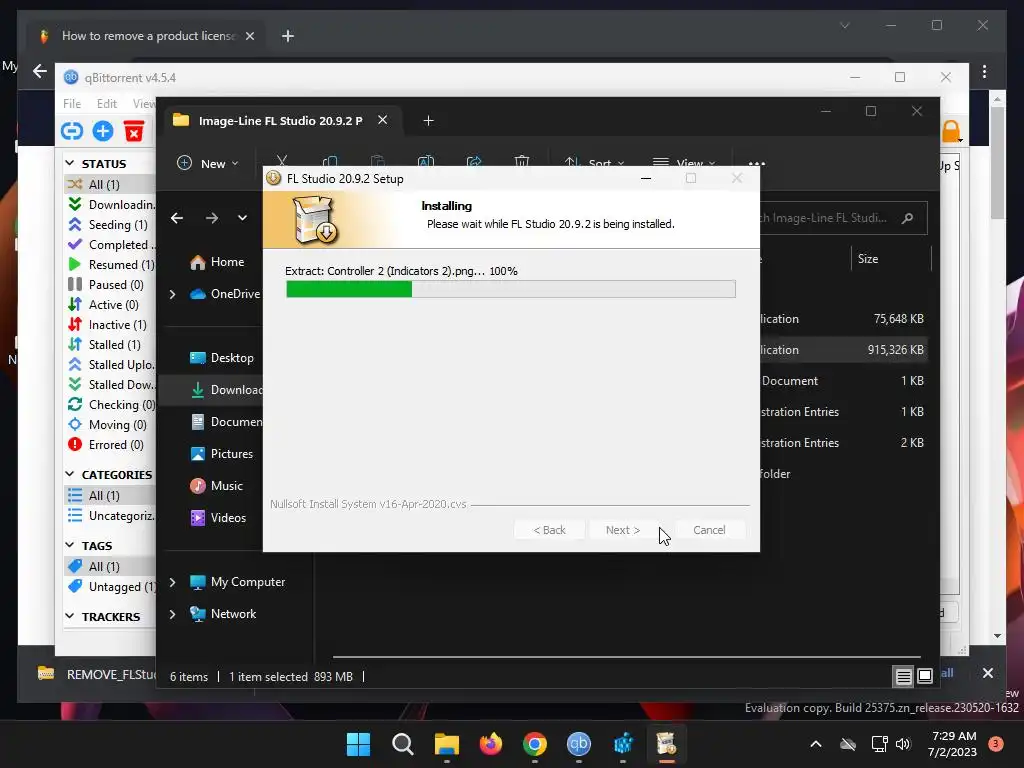
Task: Open a new tab in Chrome browser
Action: (288, 36)
